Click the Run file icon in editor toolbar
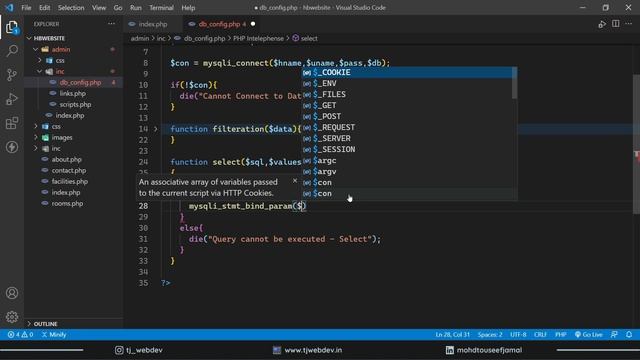 (602, 24)
